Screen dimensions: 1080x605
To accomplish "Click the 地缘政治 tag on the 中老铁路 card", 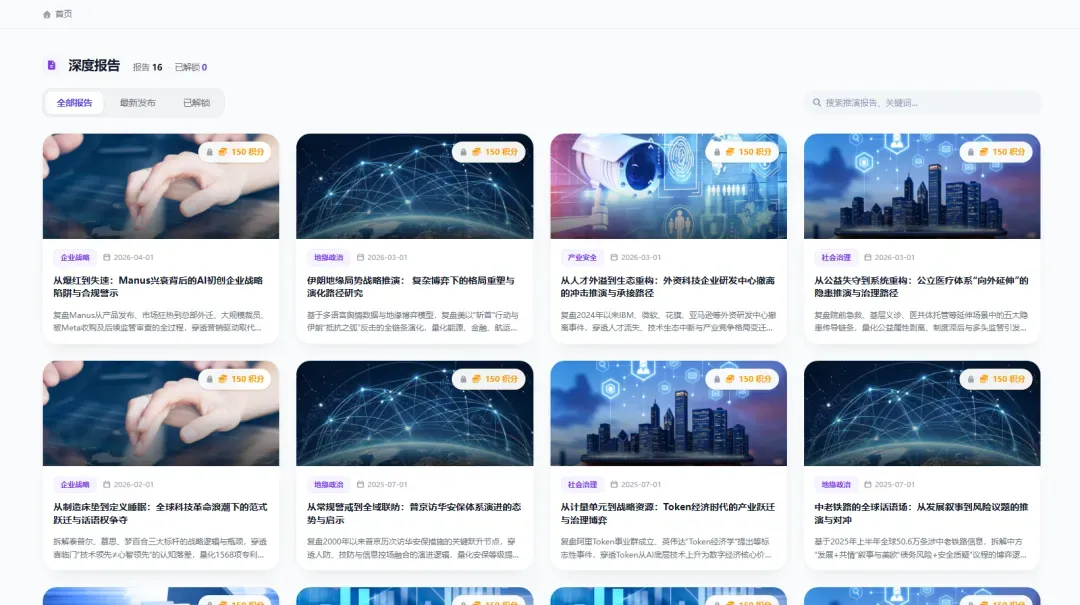I will point(836,484).
